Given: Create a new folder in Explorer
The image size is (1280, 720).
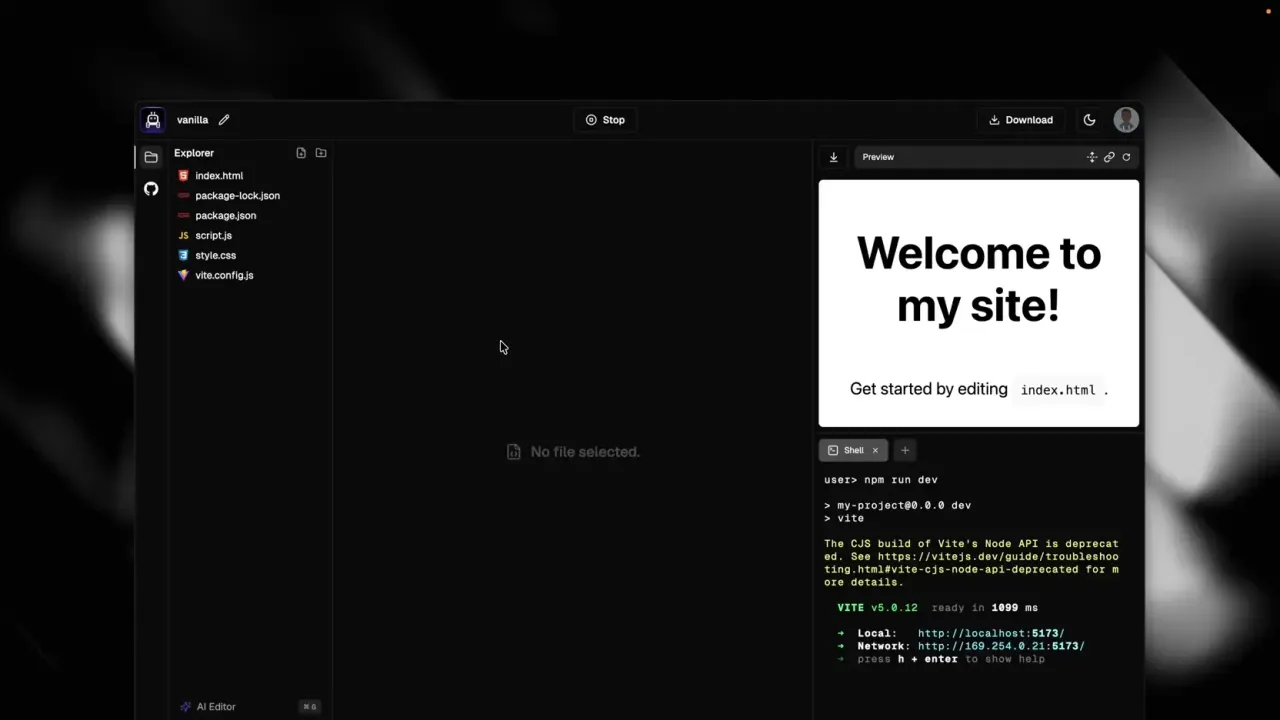Looking at the screenshot, I should (x=321, y=153).
